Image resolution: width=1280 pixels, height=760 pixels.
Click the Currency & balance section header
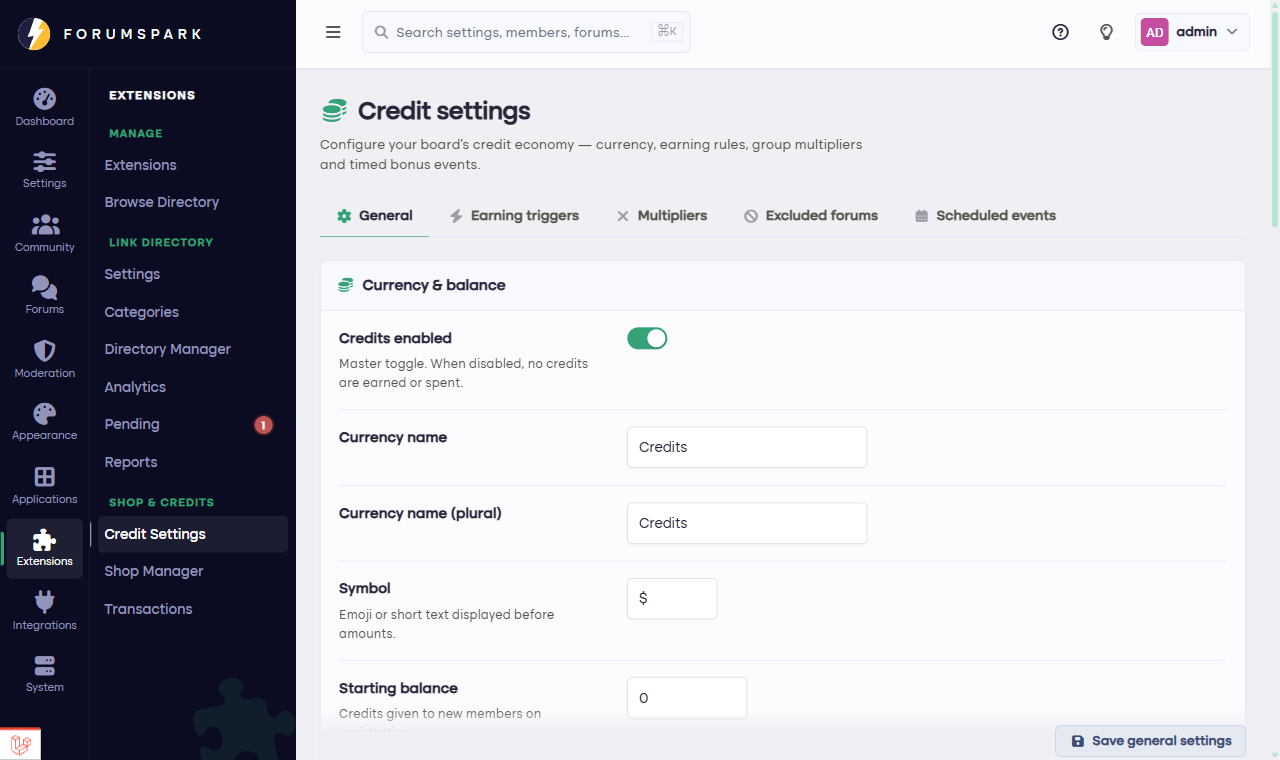point(782,285)
